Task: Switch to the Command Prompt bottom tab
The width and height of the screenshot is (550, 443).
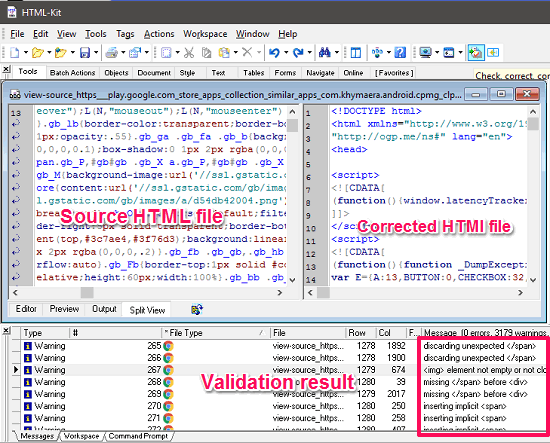Action: pos(138,436)
